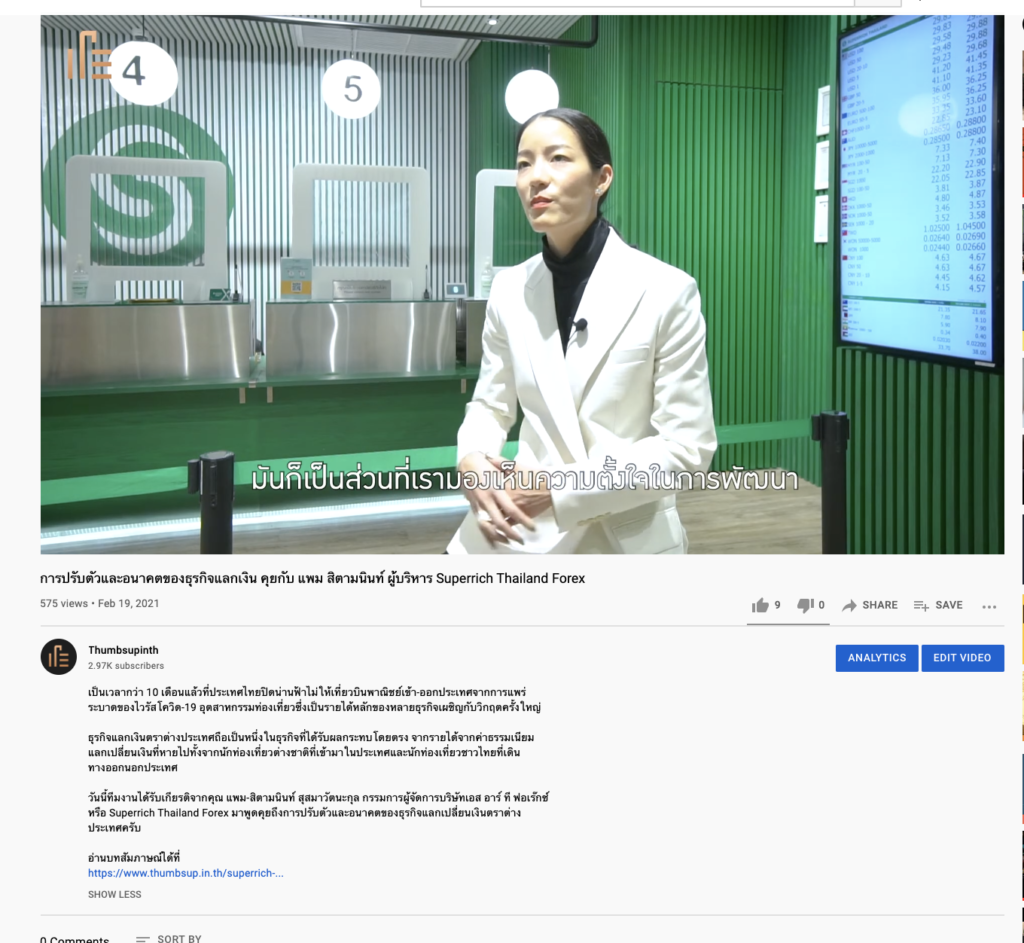Click the Comments count heading

[x=75, y=938]
